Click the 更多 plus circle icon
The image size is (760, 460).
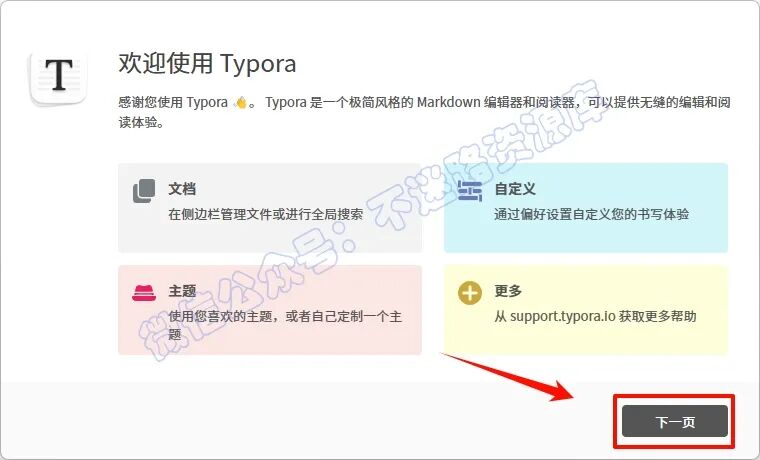[x=470, y=293]
